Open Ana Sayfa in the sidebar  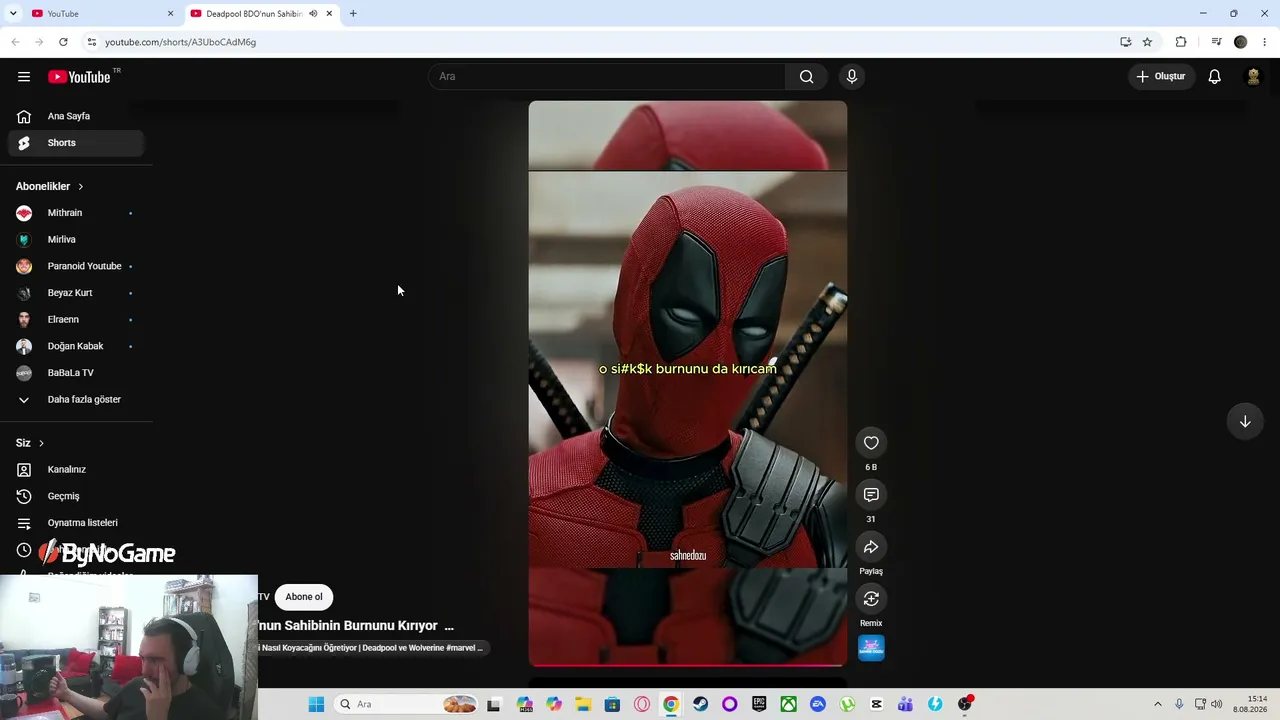(x=76, y=116)
